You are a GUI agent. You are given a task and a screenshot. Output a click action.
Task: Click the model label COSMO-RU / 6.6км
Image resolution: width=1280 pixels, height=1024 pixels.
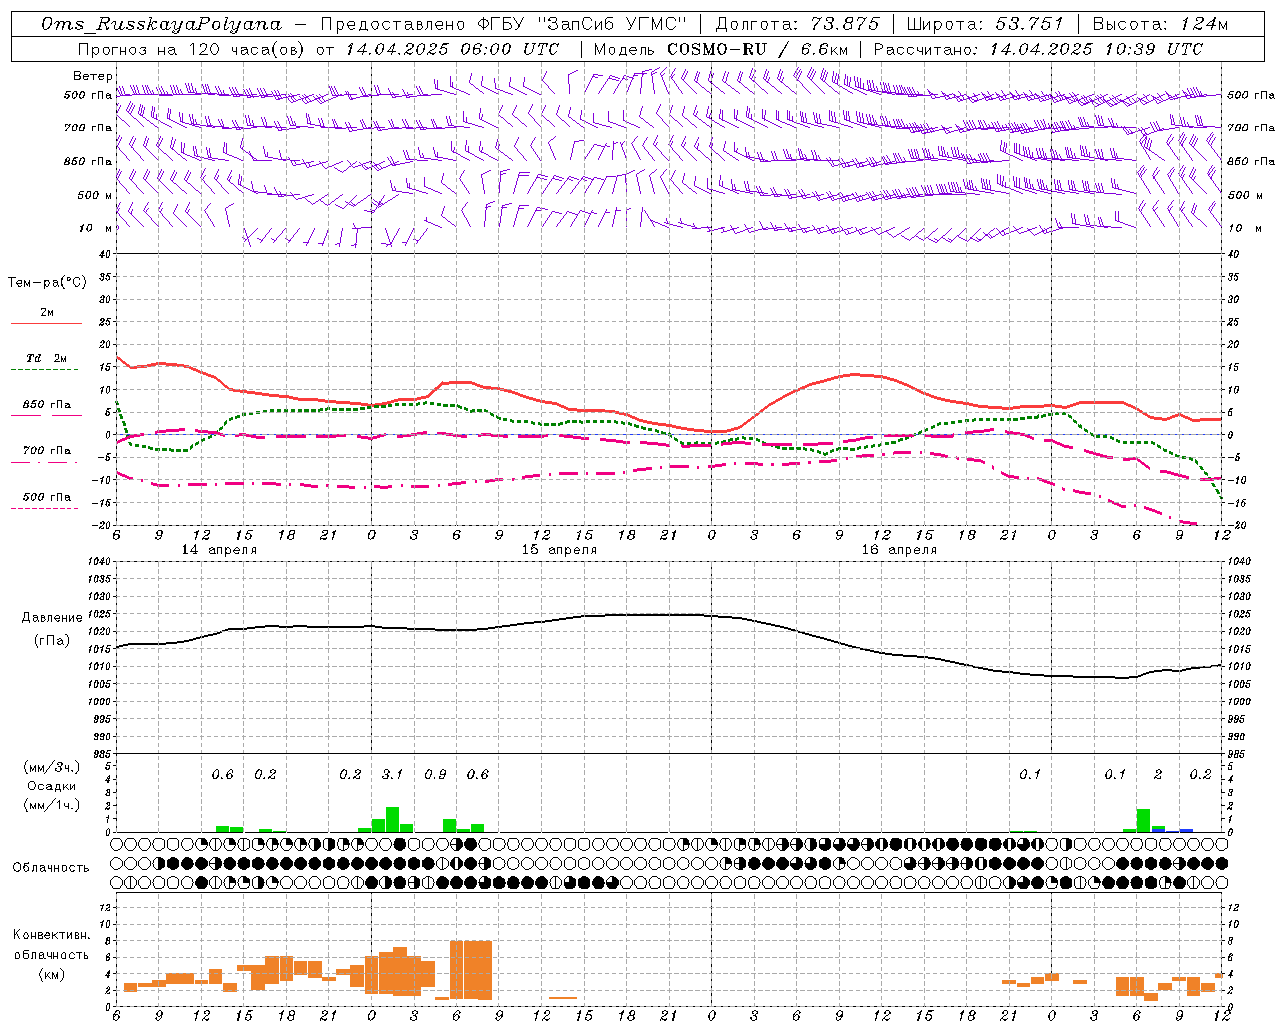coord(757,49)
